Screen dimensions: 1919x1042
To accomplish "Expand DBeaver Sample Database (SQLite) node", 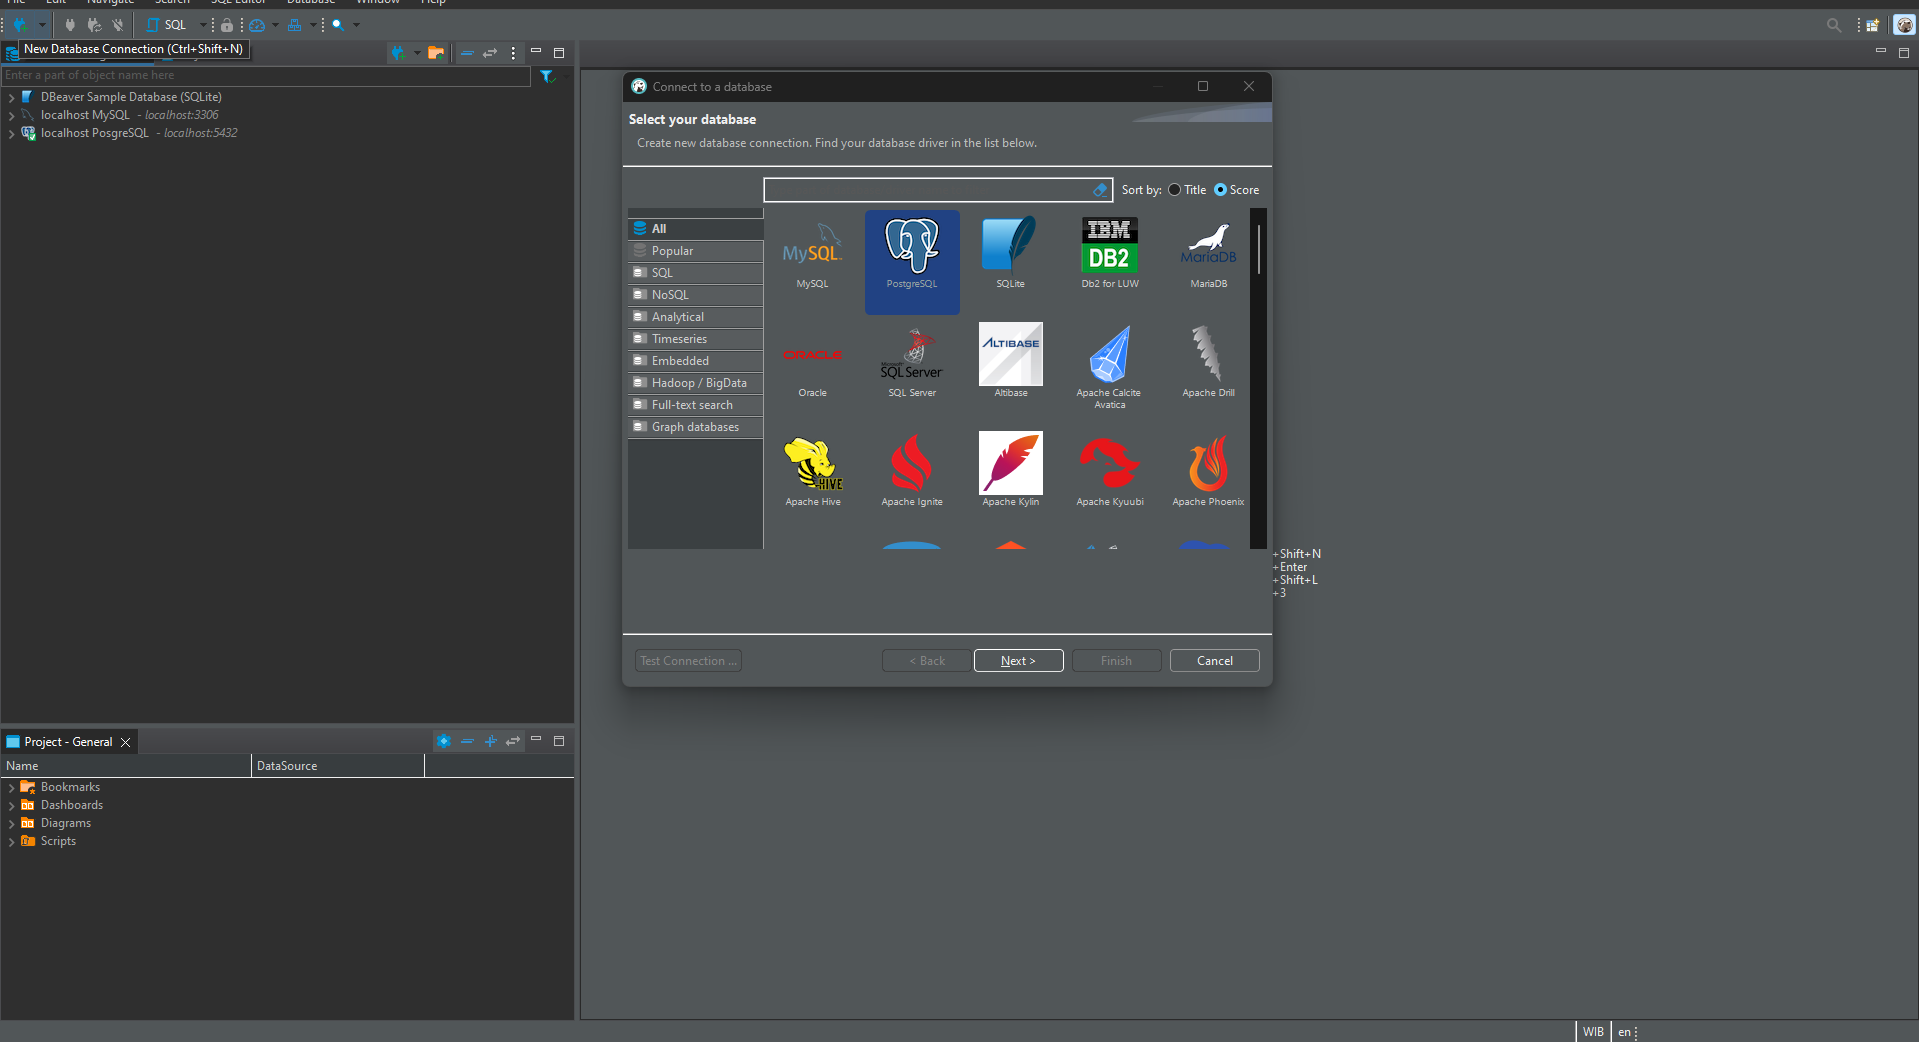I will pyautogui.click(x=11, y=98).
